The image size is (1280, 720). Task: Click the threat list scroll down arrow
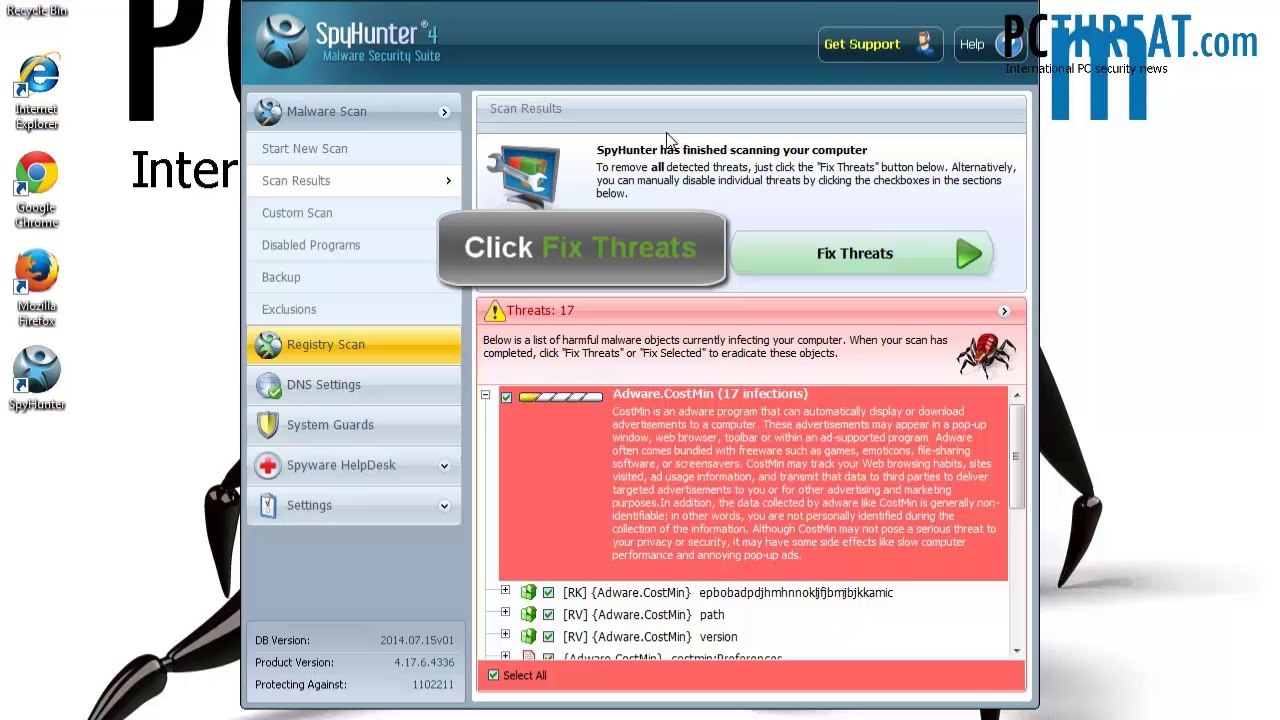(x=1016, y=651)
